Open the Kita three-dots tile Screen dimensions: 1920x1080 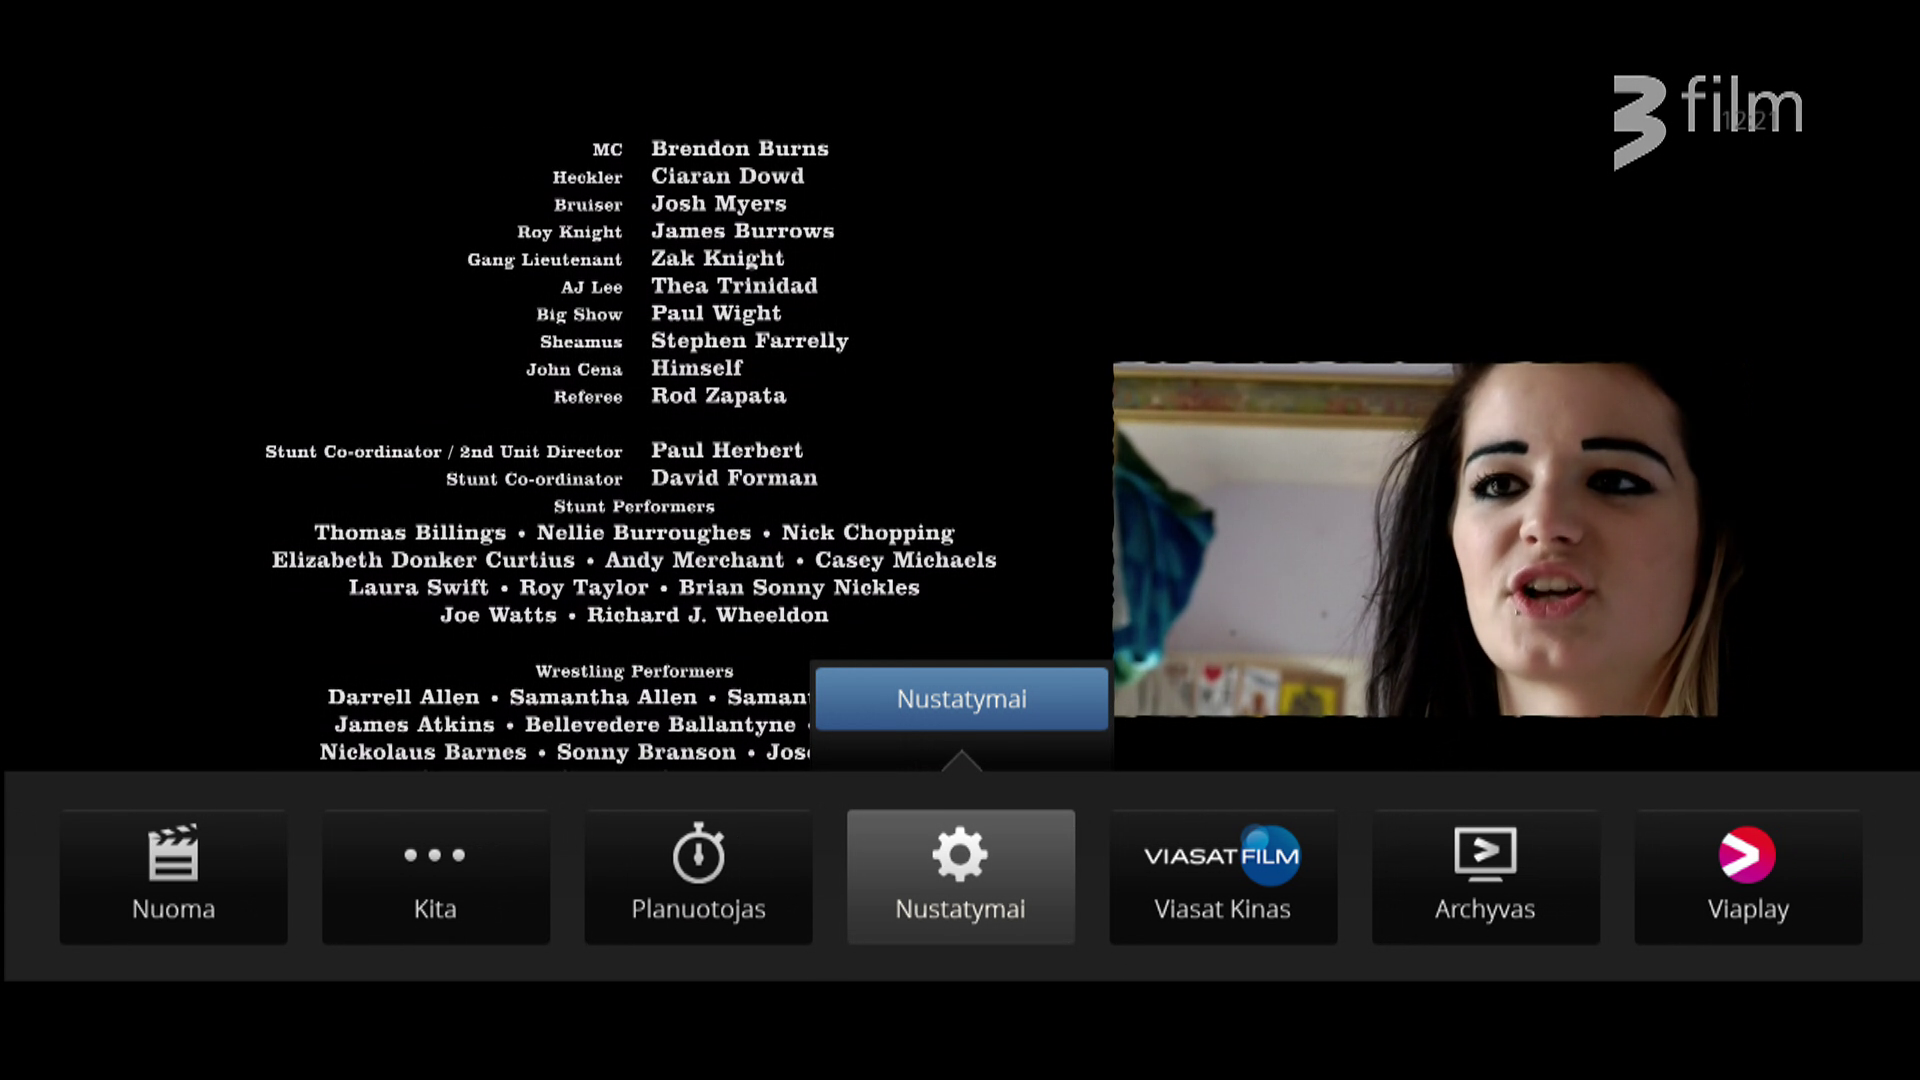click(x=436, y=877)
